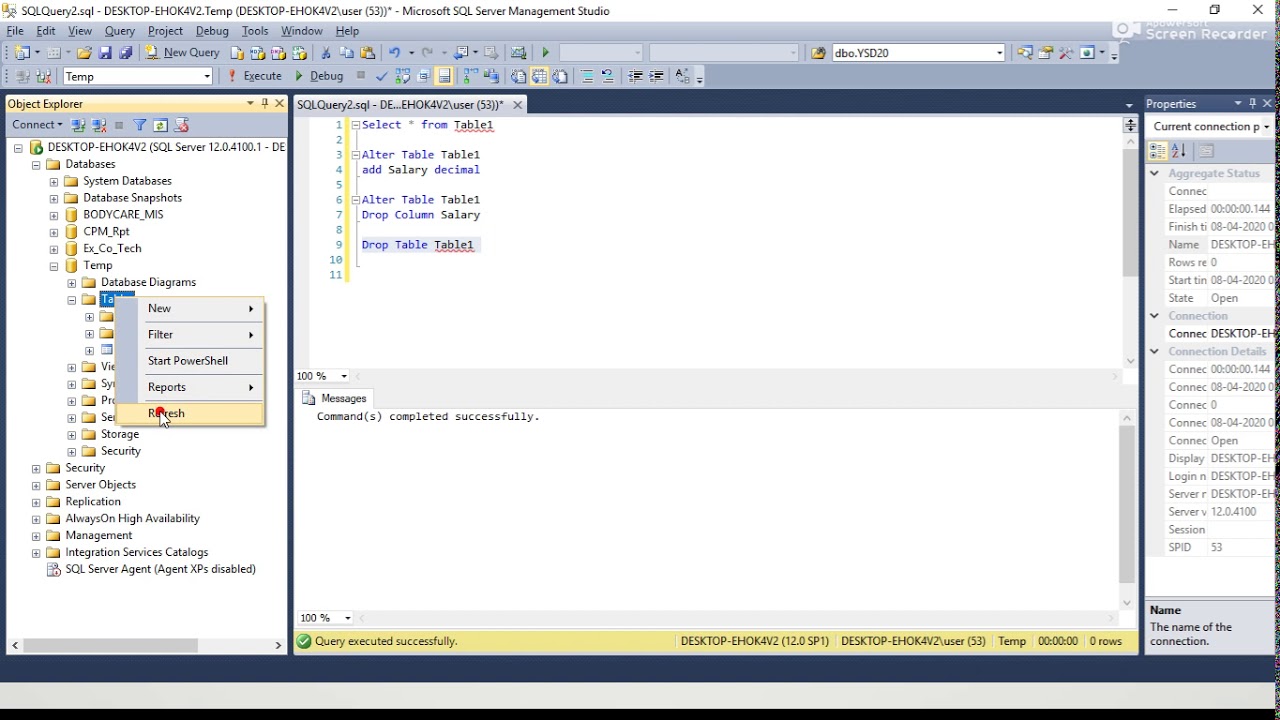This screenshot has width=1280, height=720.
Task: Click the Increase Indent icon
Action: 656,76
